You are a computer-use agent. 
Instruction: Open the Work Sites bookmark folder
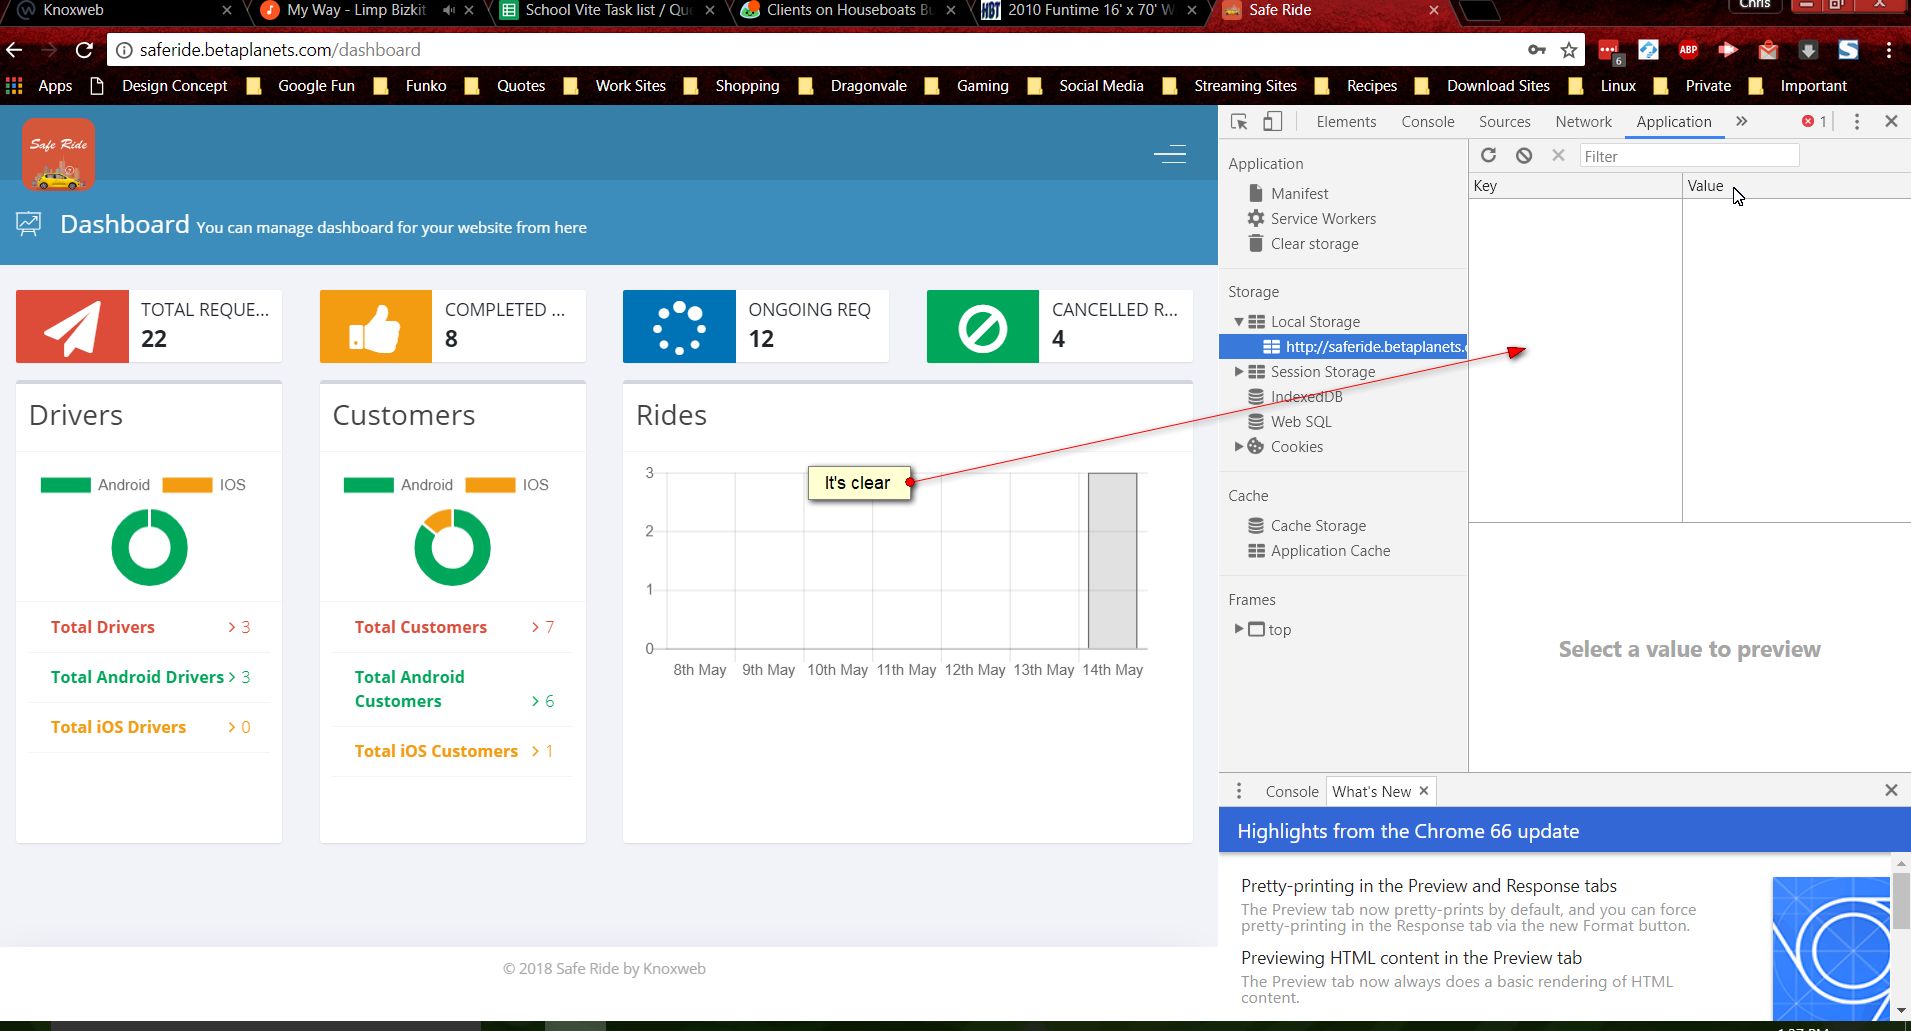point(617,86)
